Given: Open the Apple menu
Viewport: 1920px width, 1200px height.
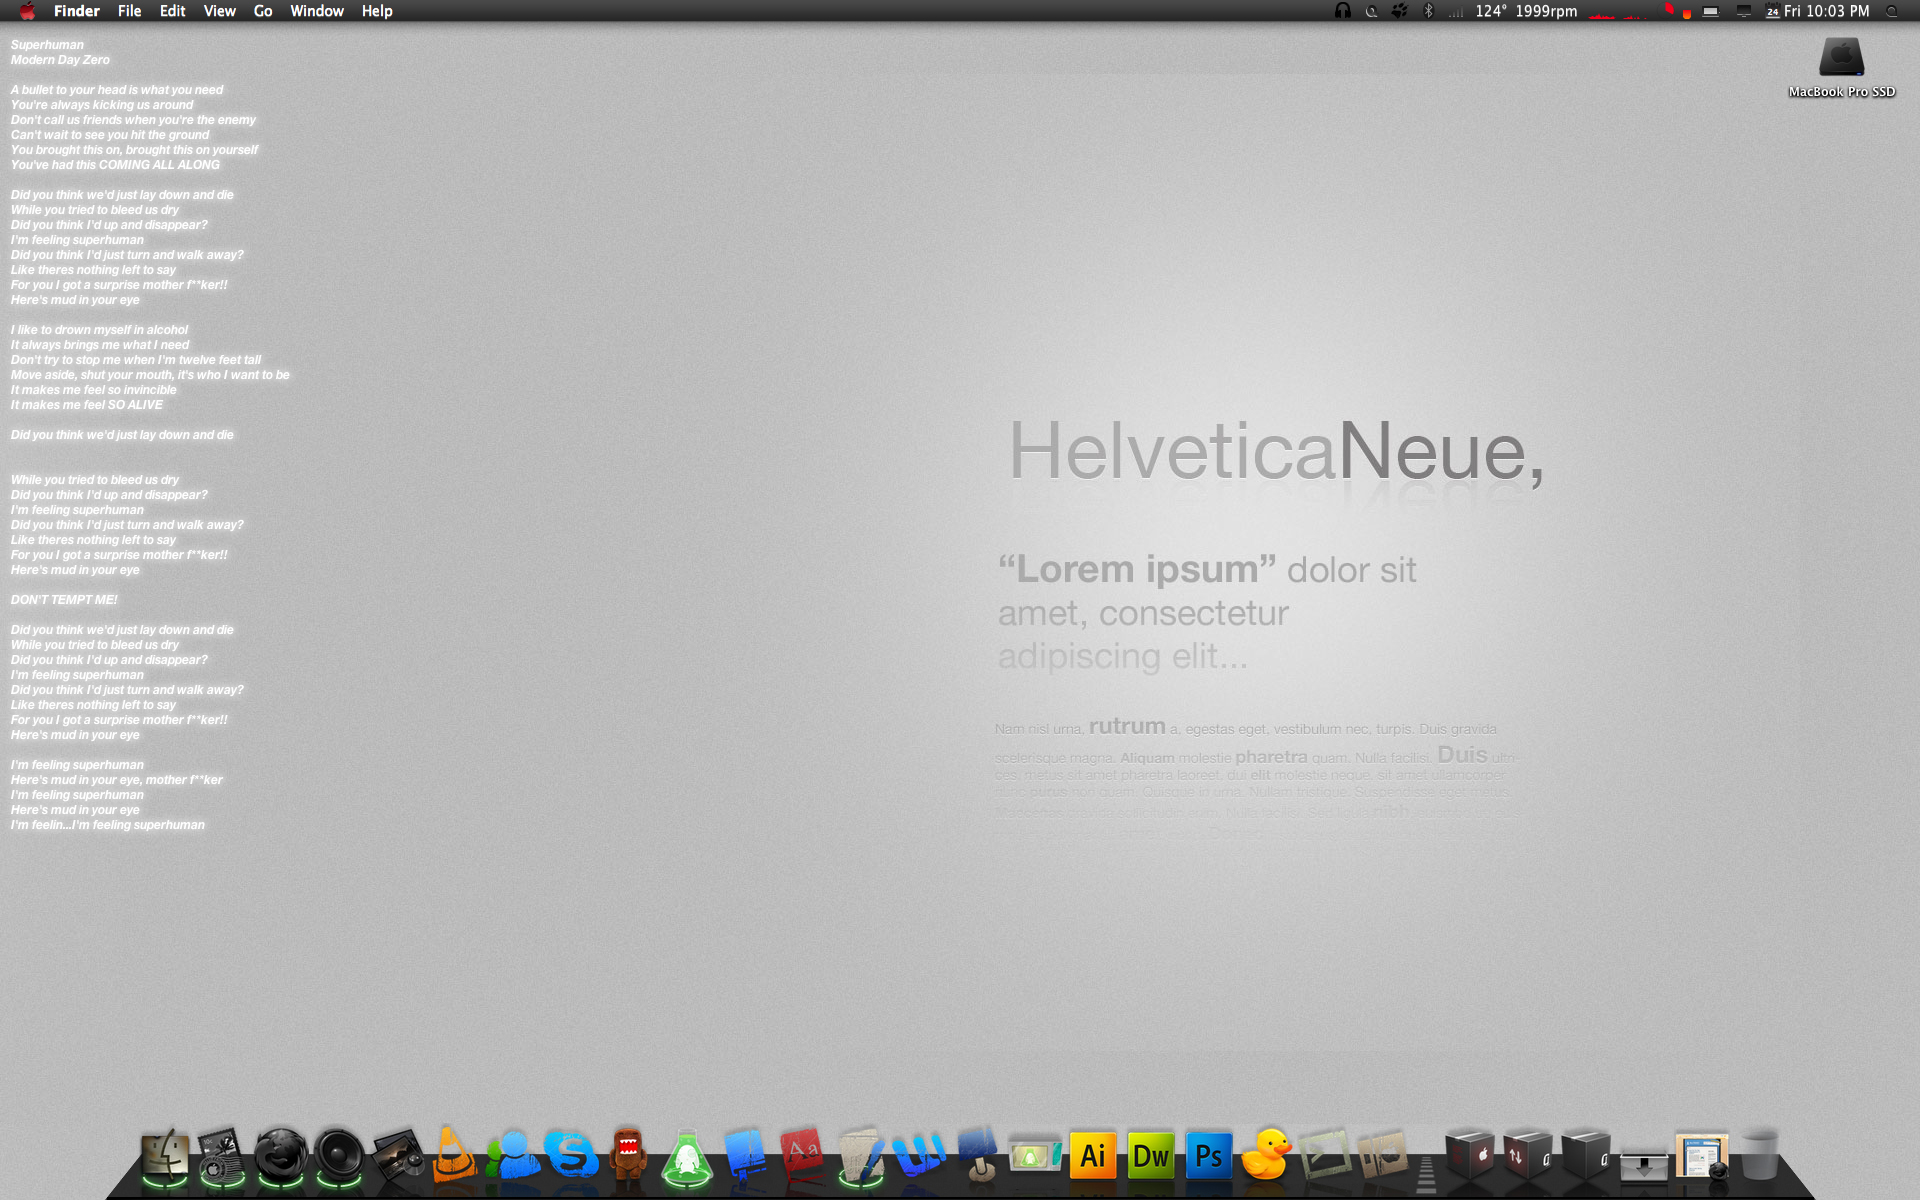Looking at the screenshot, I should [27, 11].
